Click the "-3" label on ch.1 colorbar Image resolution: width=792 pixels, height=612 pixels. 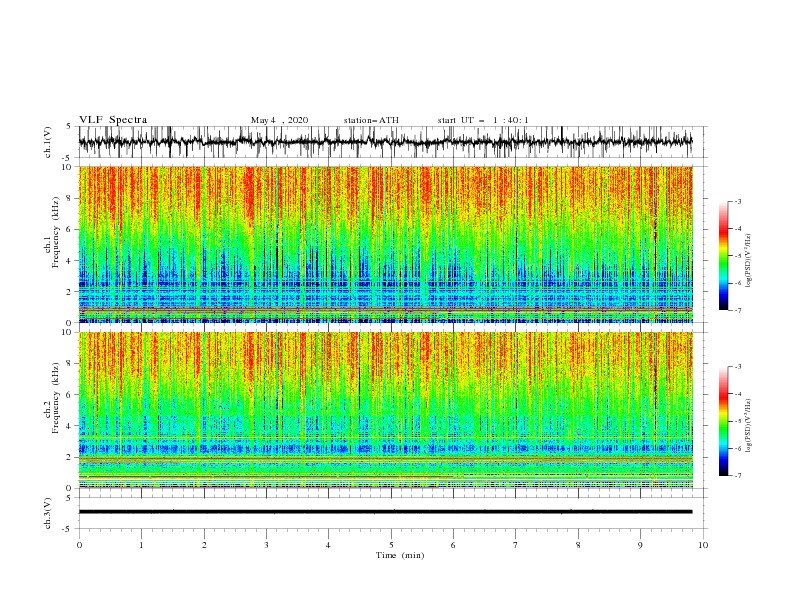pos(737,201)
